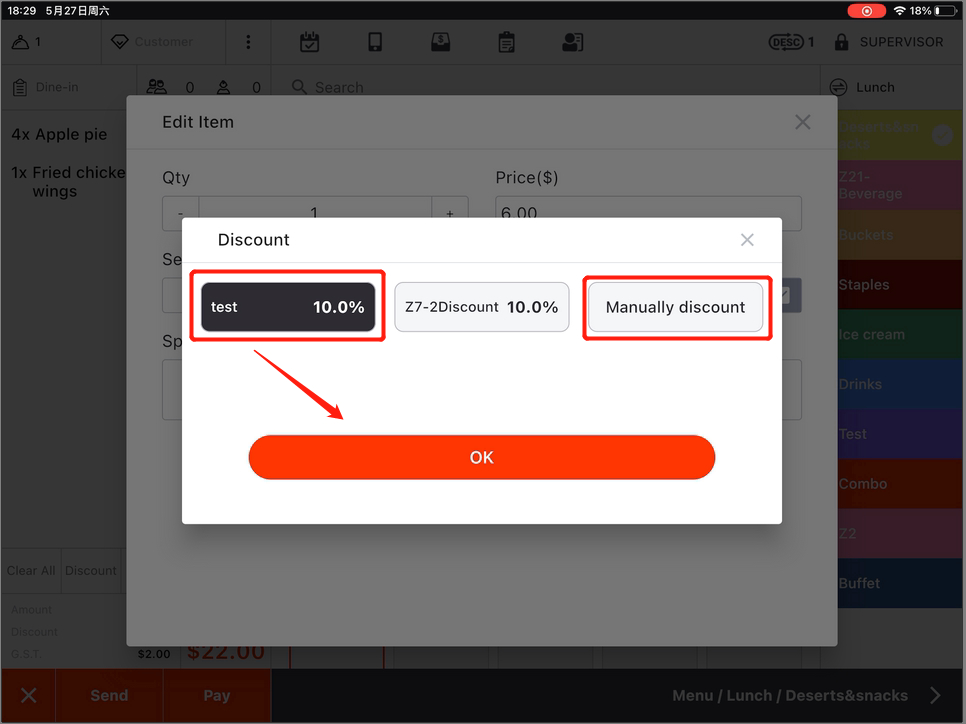966x724 pixels.
Task: Open the clipboard orders icon
Action: (506, 42)
